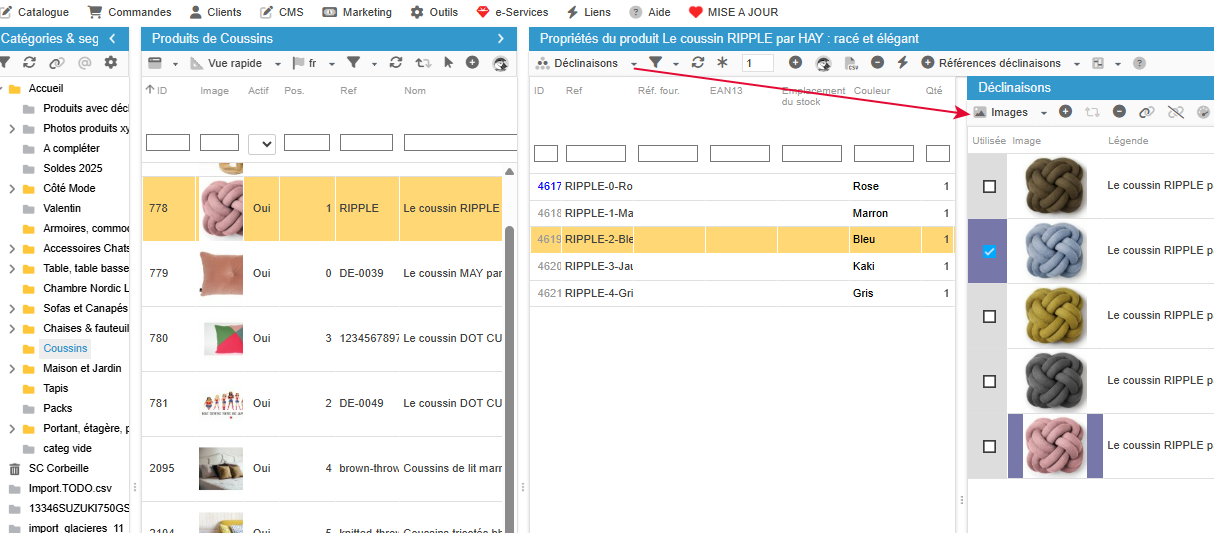Click the unlink icon in Images toolbar
The image size is (1214, 533).
coord(1175,112)
